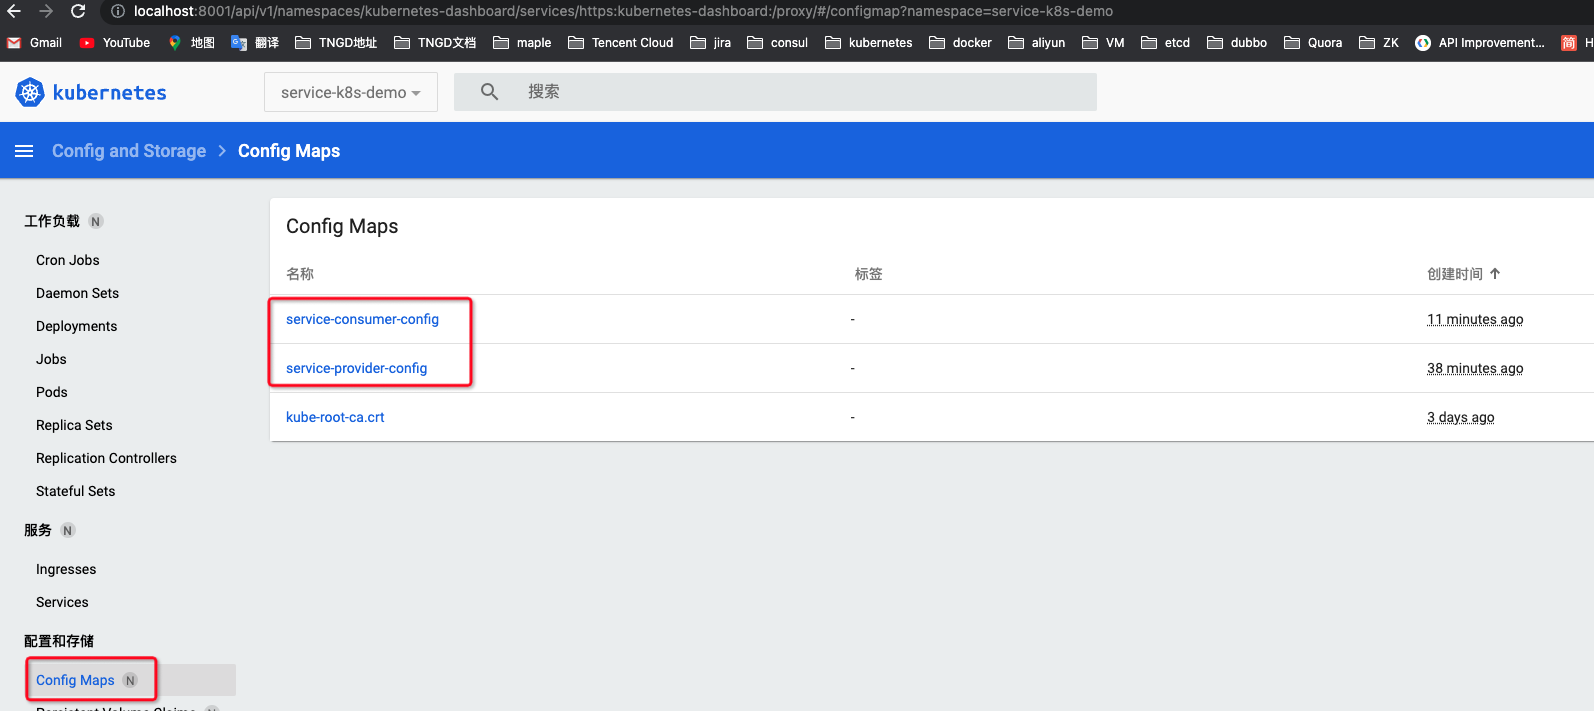This screenshot has height=711, width=1594.
Task: Click the Kubernetes dashboard logo
Action: tap(91, 93)
